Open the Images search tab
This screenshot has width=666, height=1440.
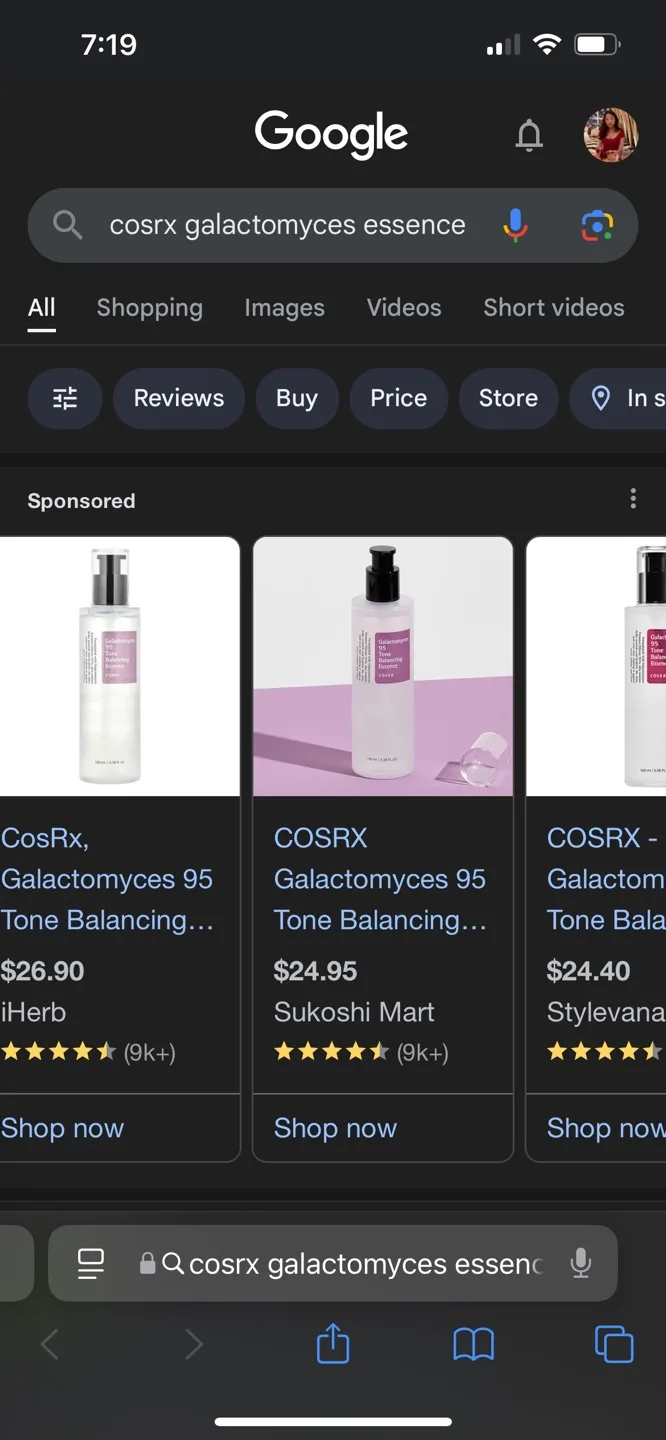tap(284, 307)
